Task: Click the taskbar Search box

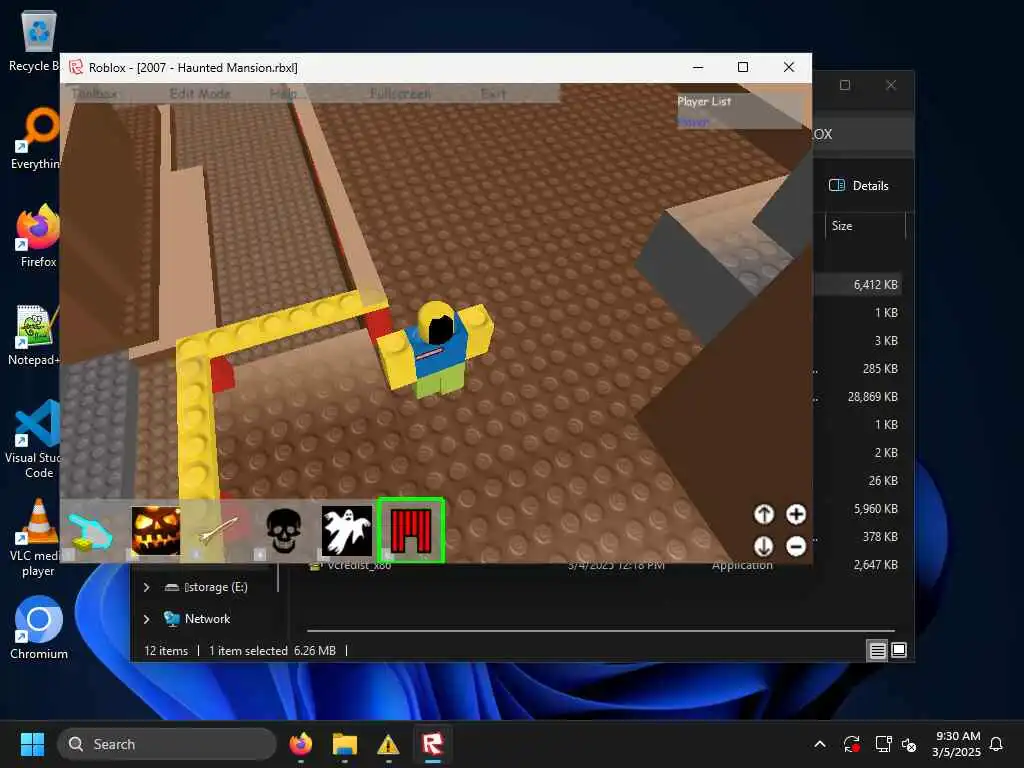Action: (x=167, y=744)
